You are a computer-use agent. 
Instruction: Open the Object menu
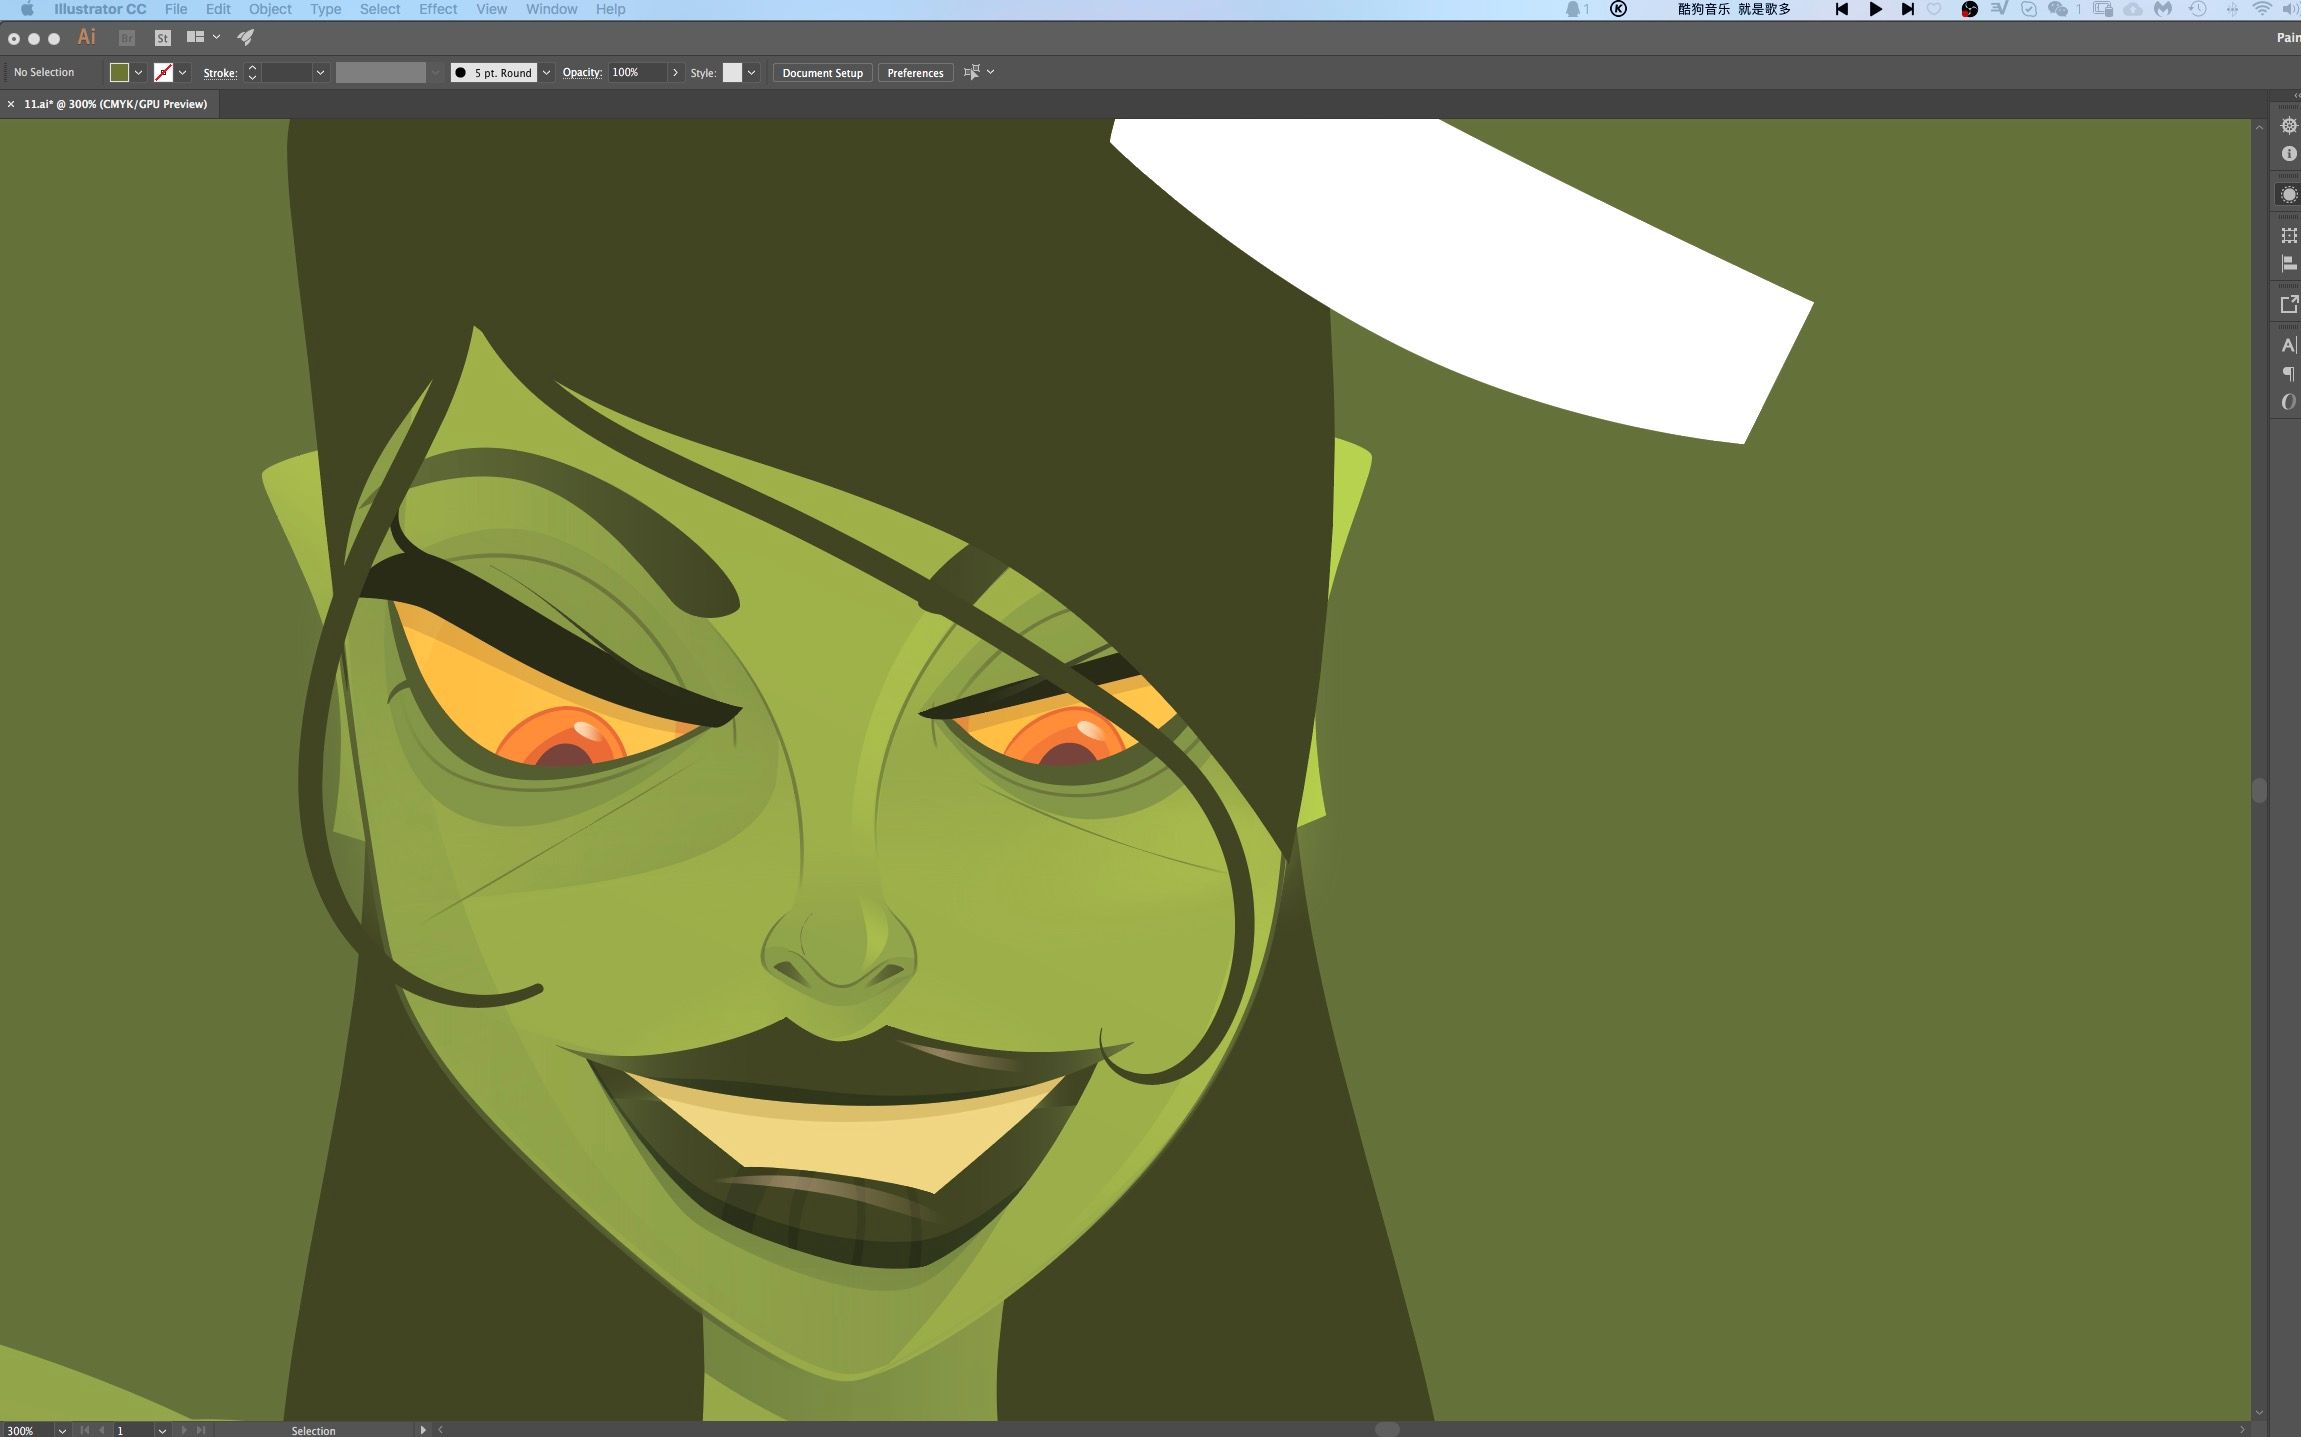coord(270,12)
